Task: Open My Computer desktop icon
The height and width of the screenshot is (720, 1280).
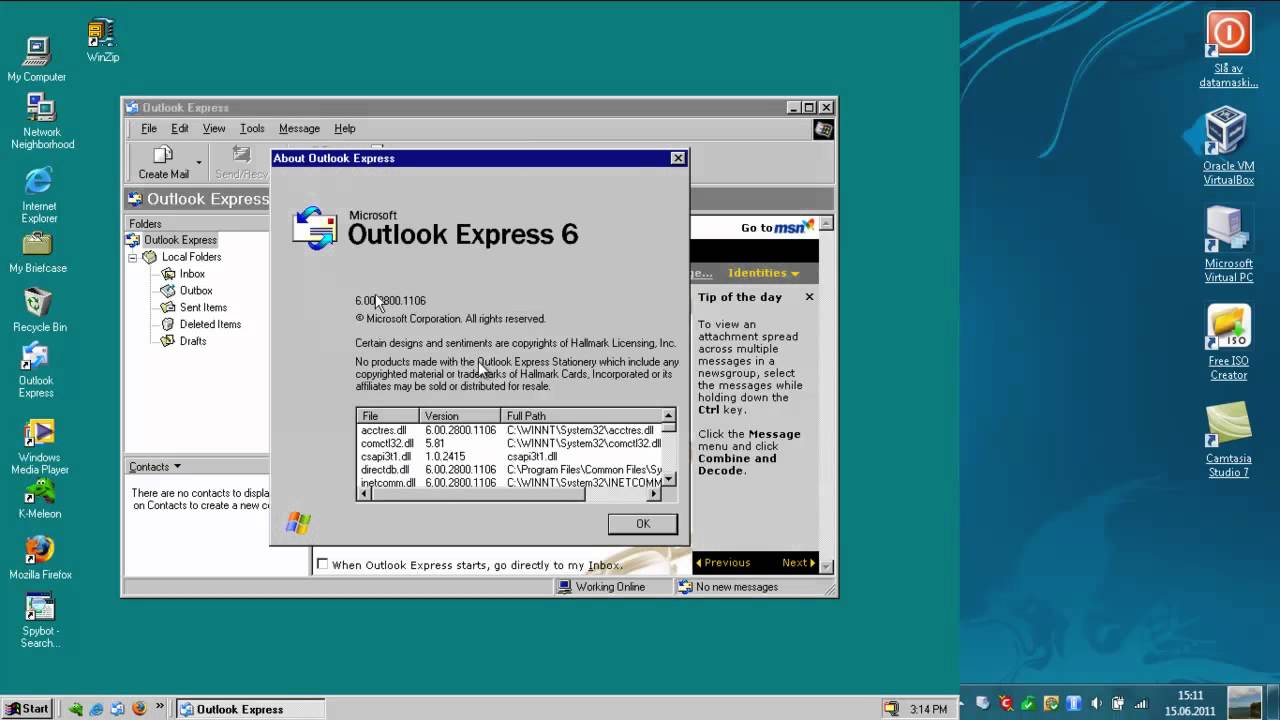Action: (37, 59)
